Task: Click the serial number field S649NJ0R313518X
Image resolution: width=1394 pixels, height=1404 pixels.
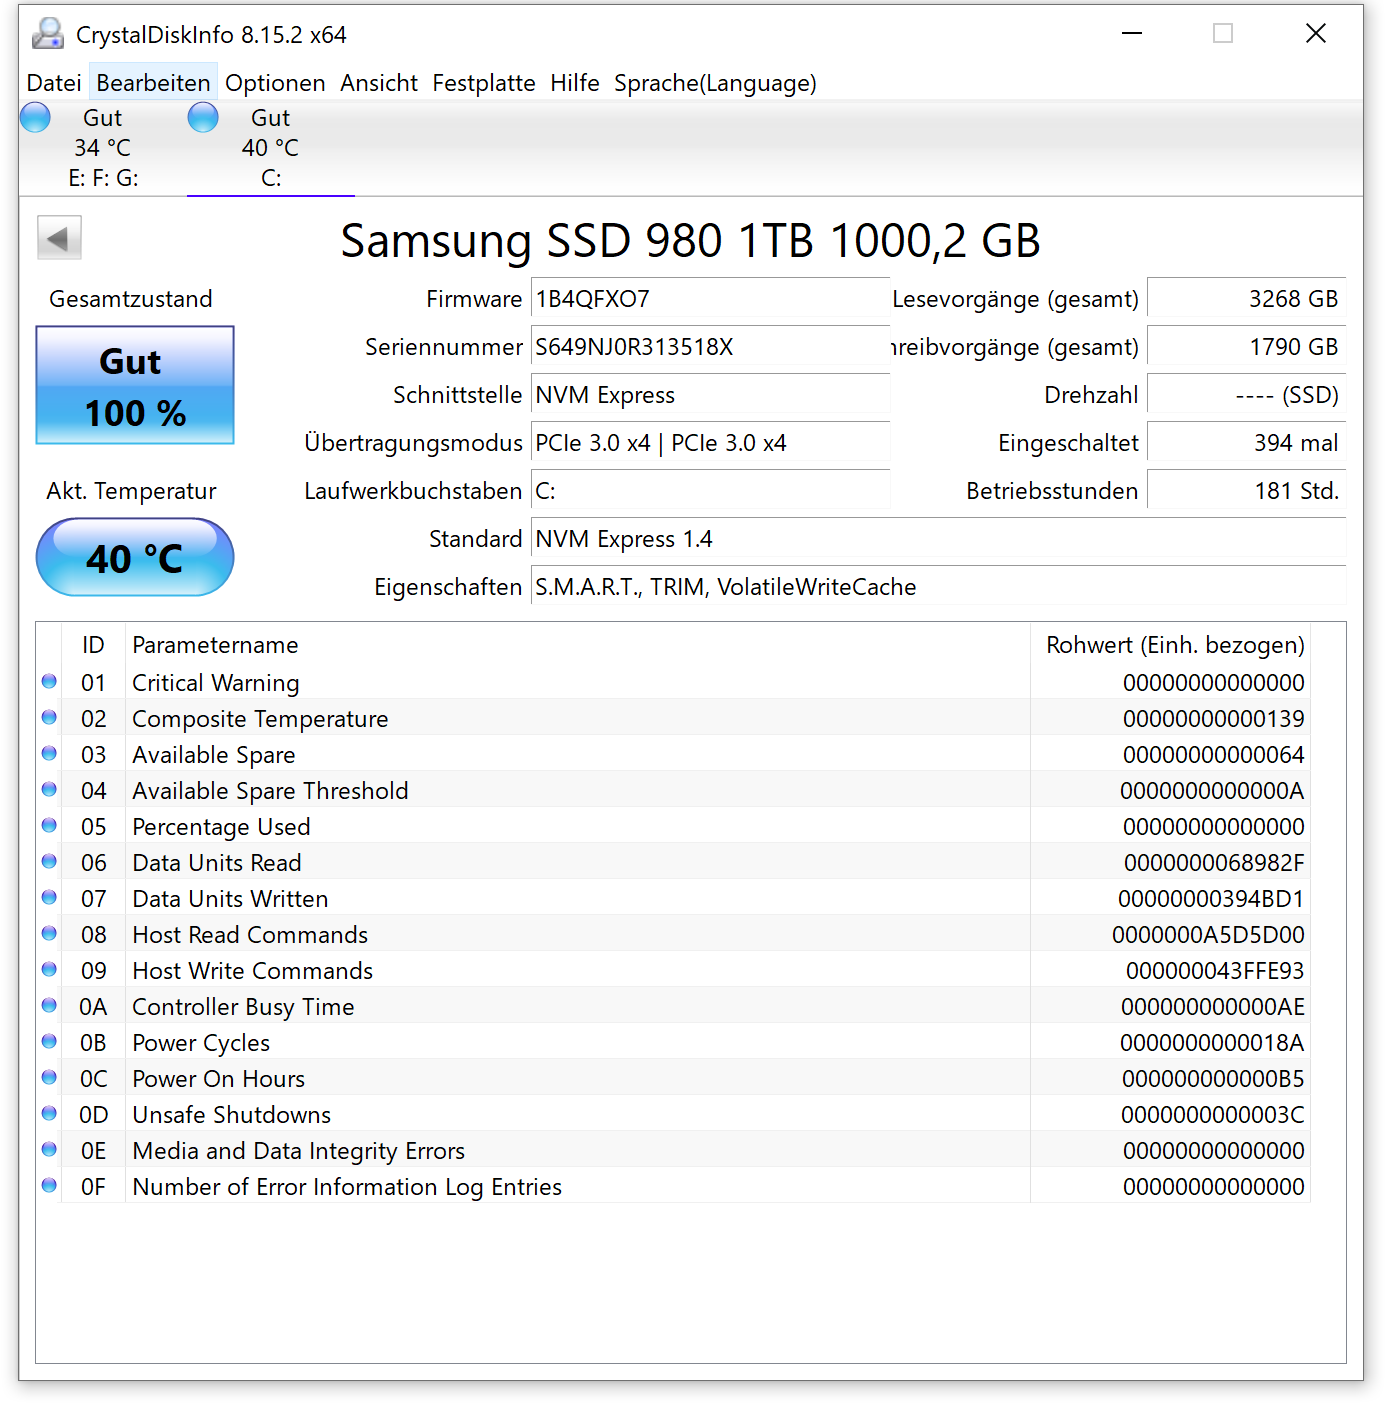Action: click(x=710, y=347)
